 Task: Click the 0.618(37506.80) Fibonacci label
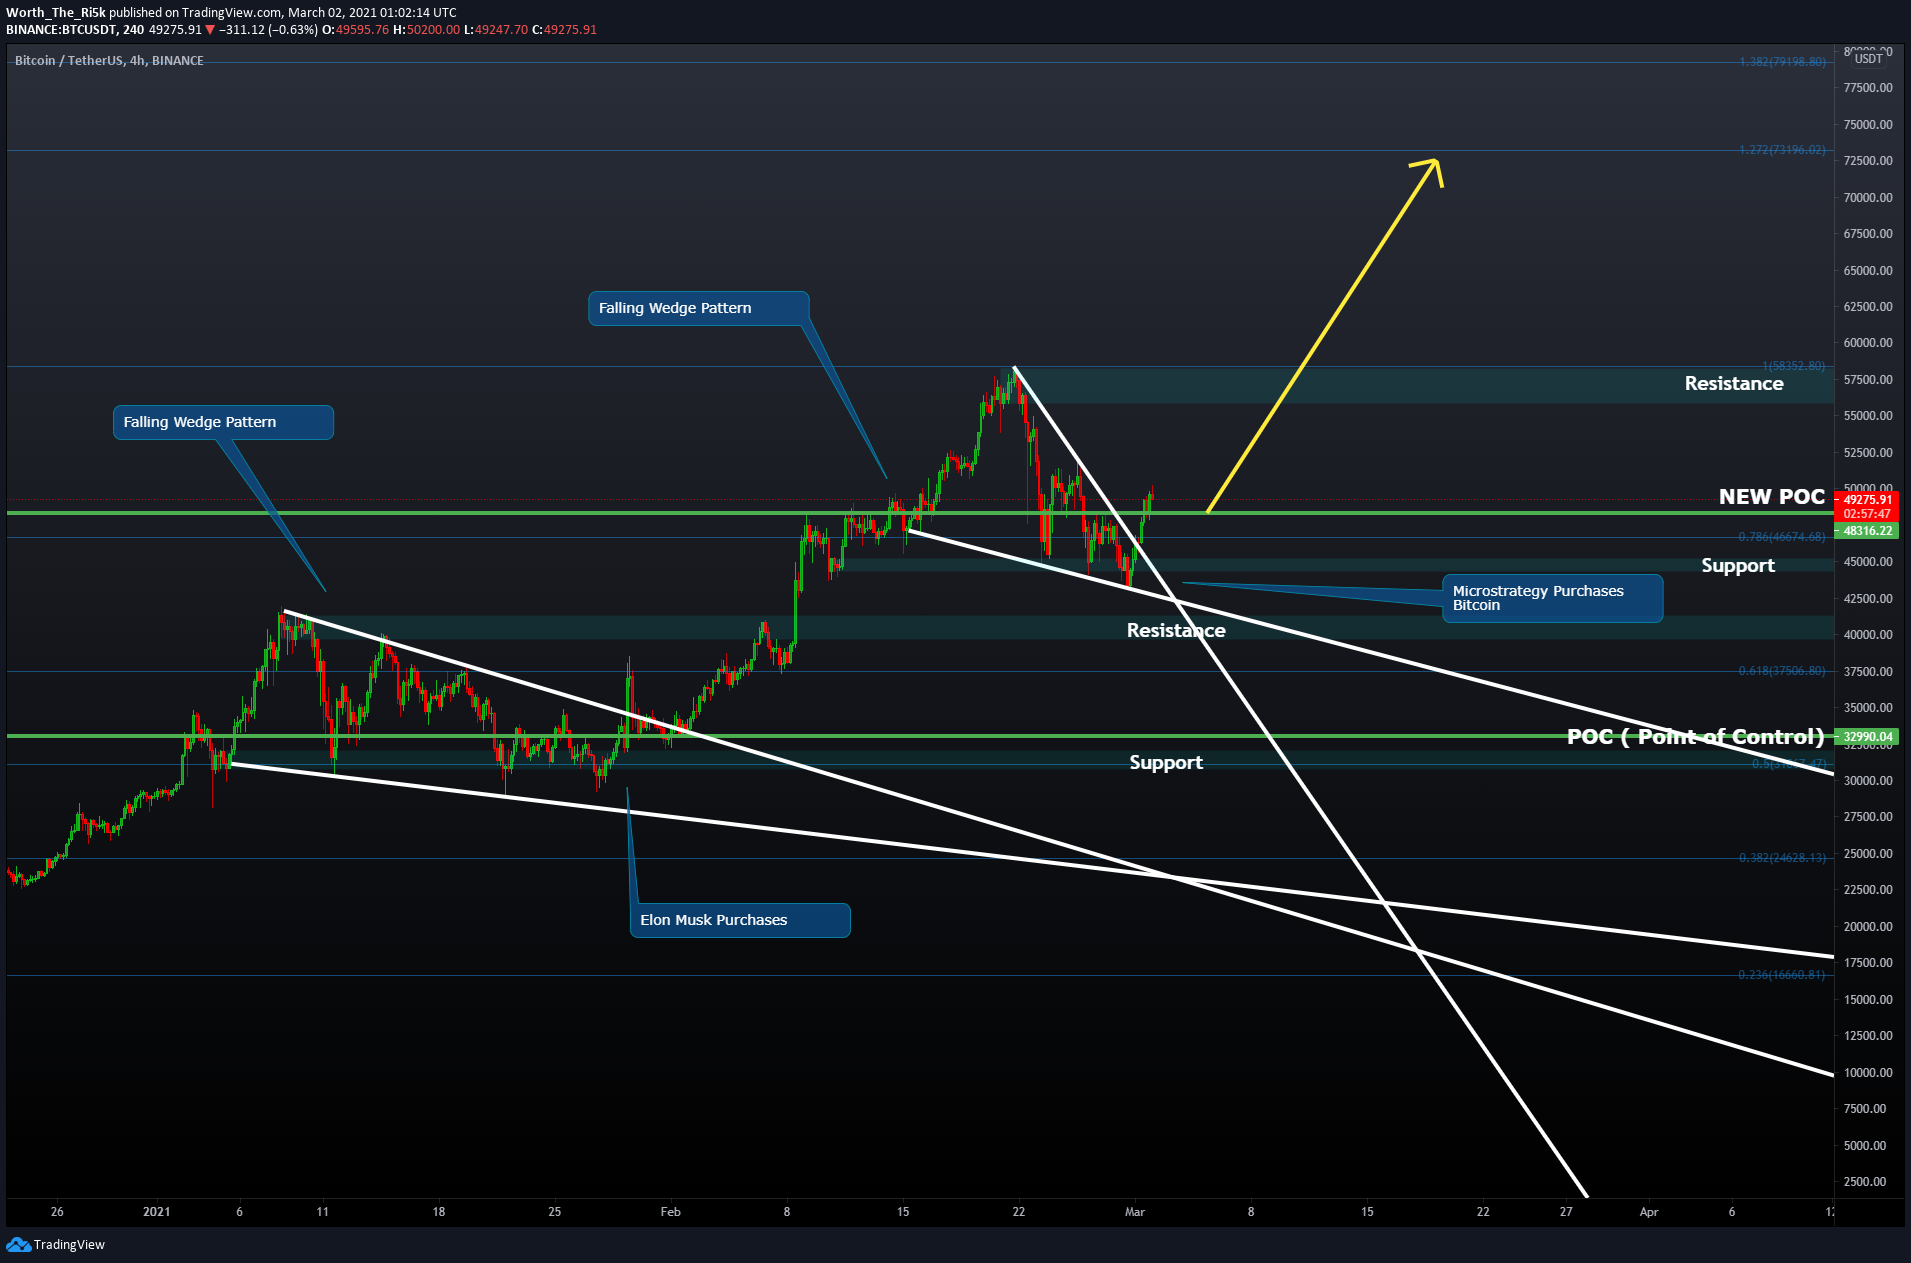[x=1782, y=671]
